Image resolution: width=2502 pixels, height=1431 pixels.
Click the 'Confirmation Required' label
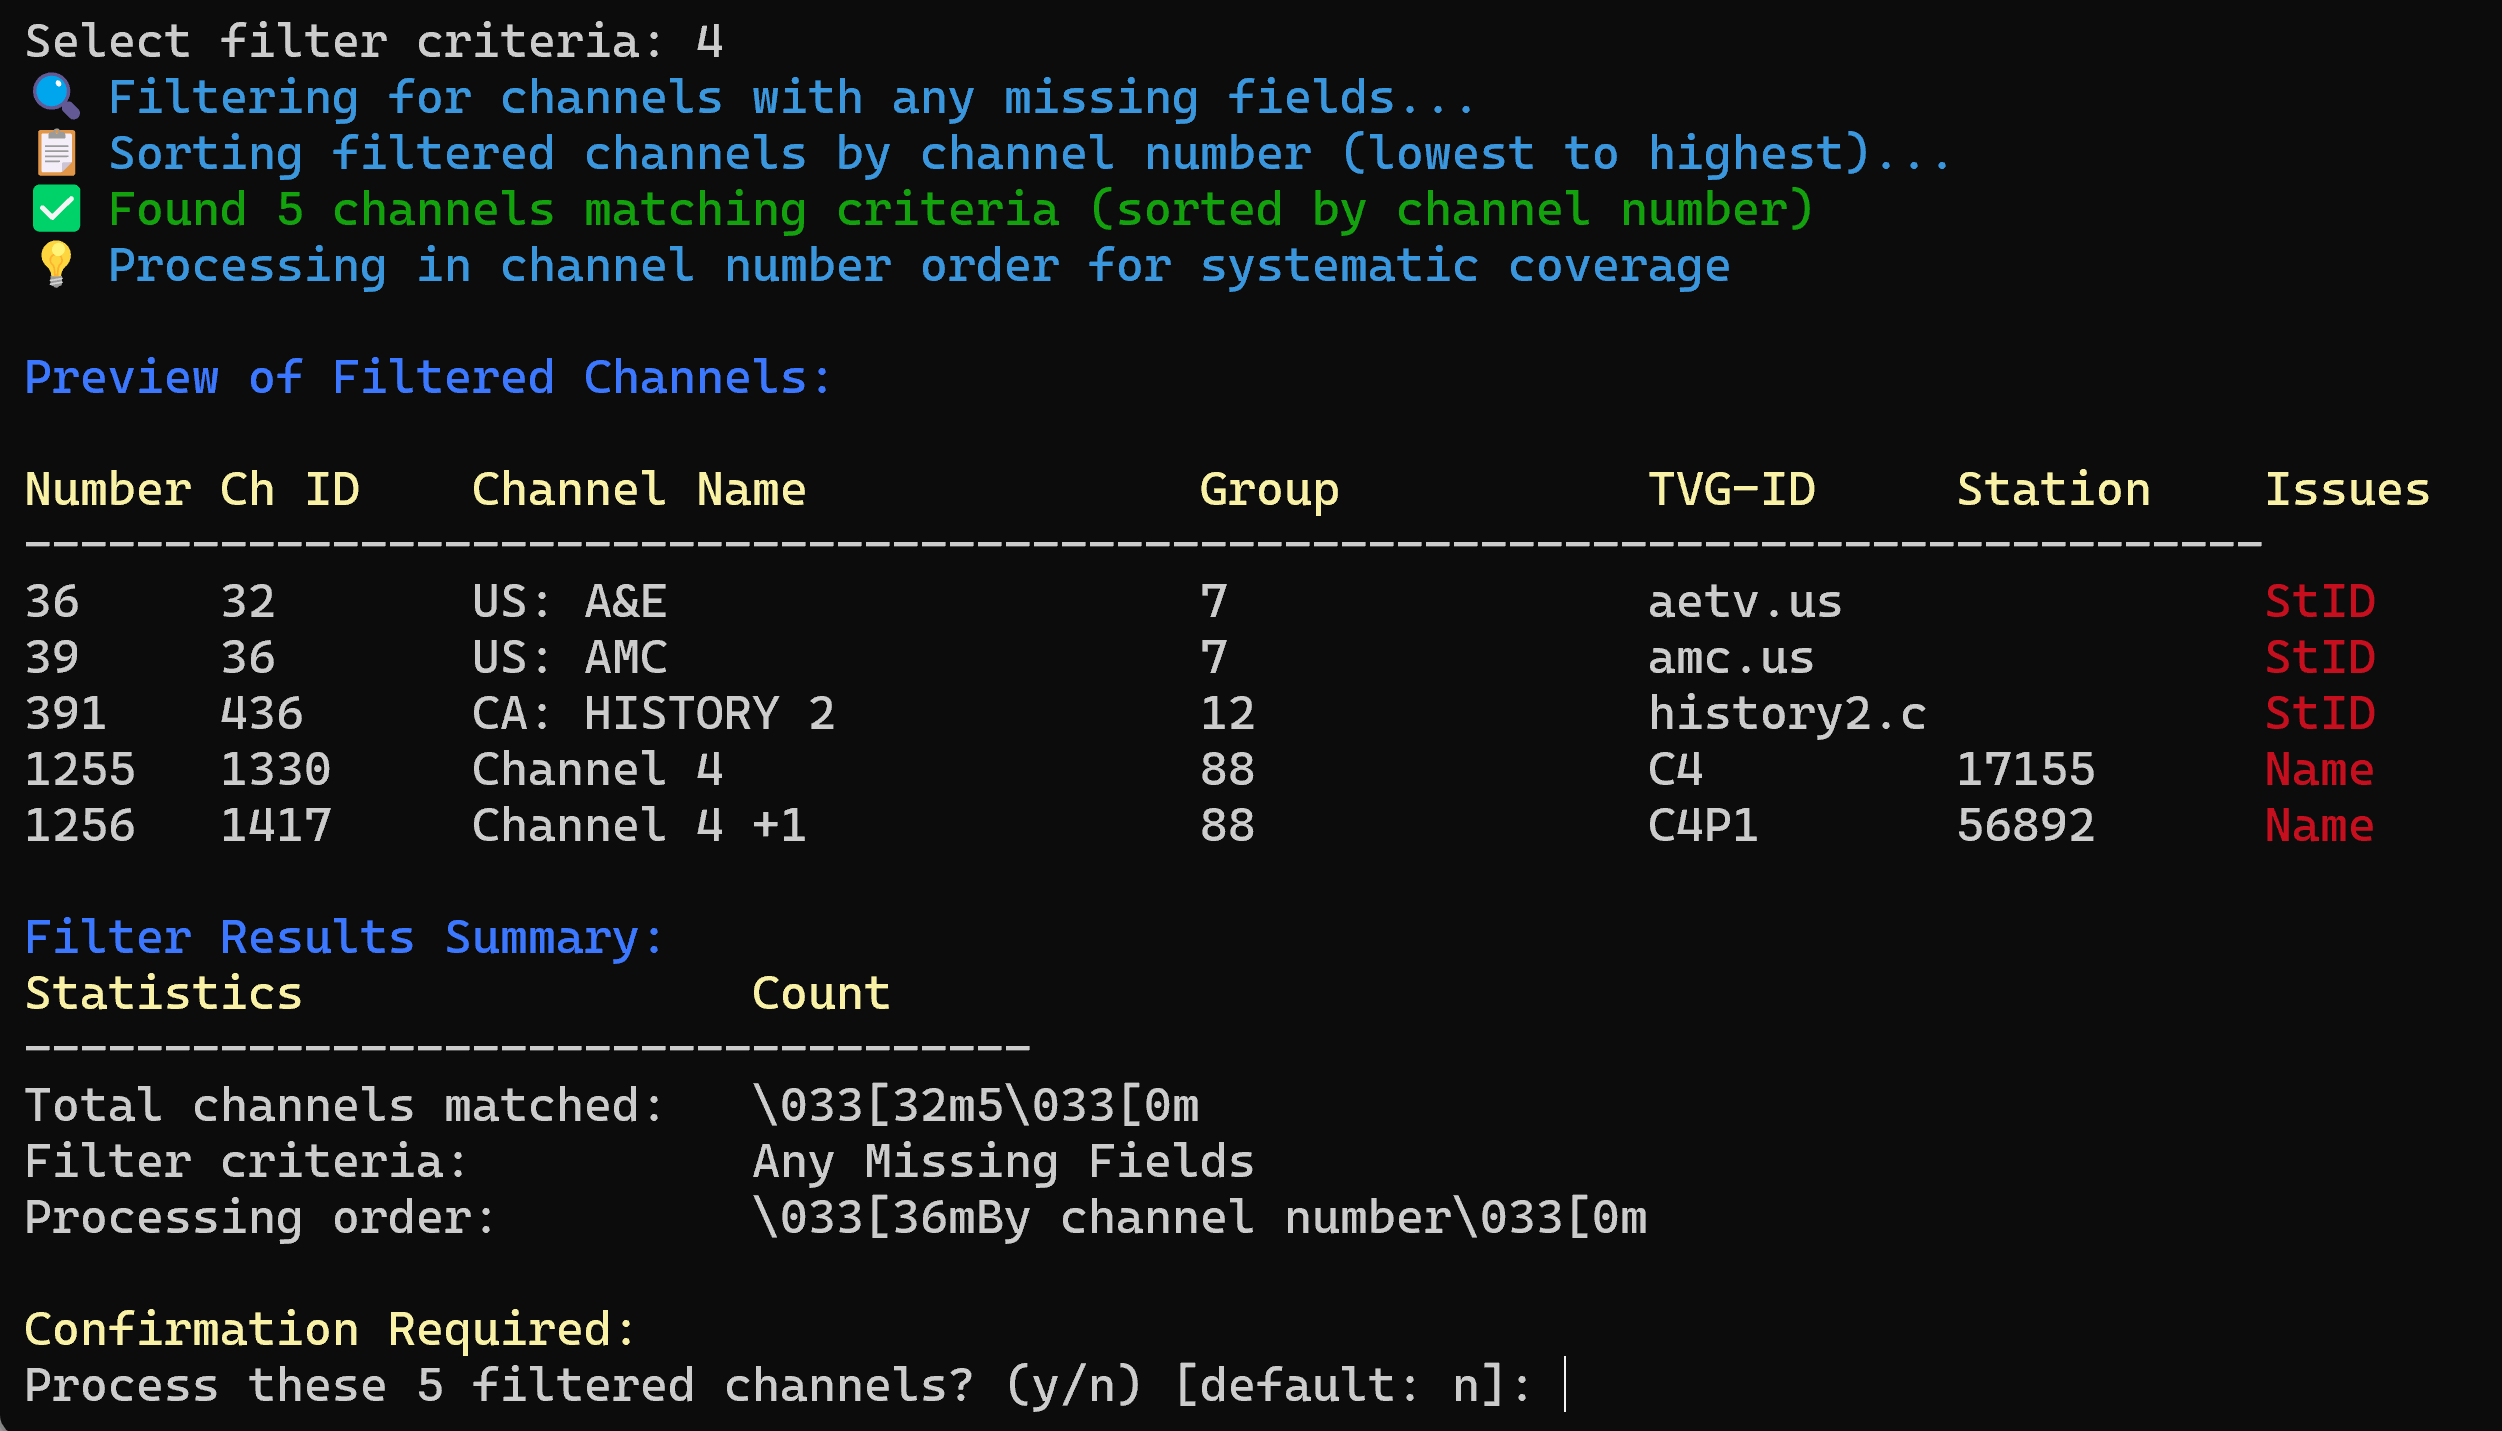pos(330,1330)
